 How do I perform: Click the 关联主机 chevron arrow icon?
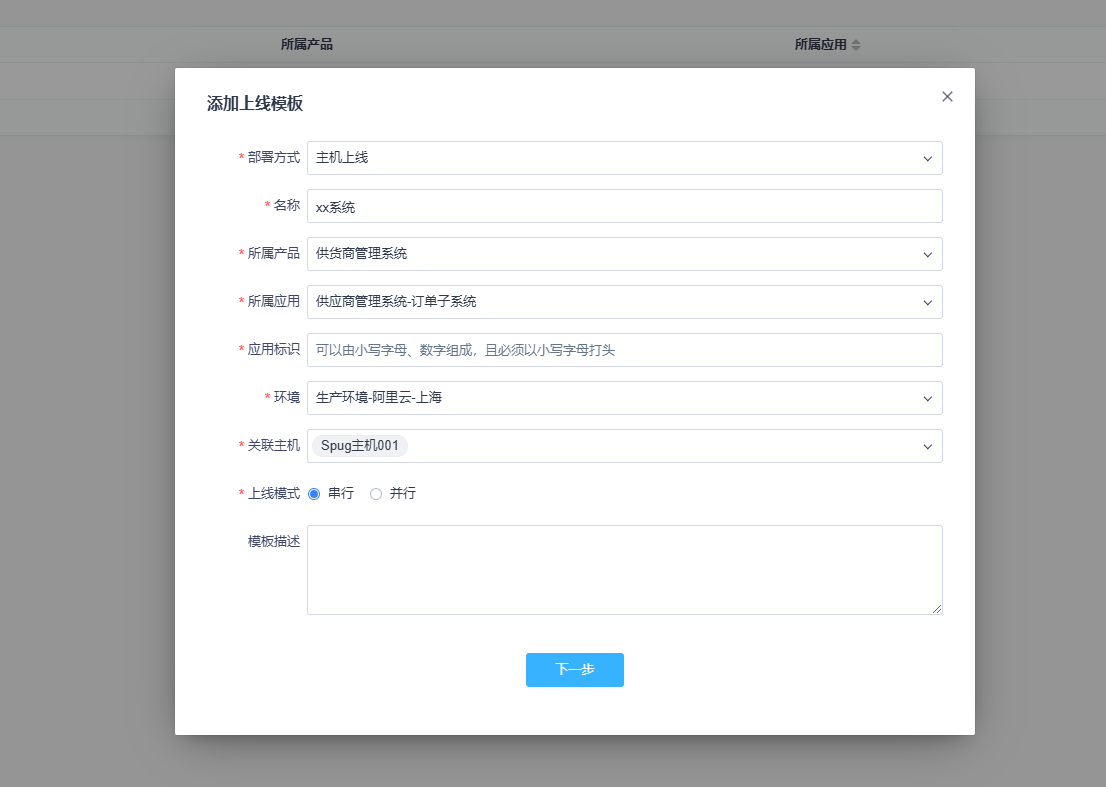click(928, 446)
